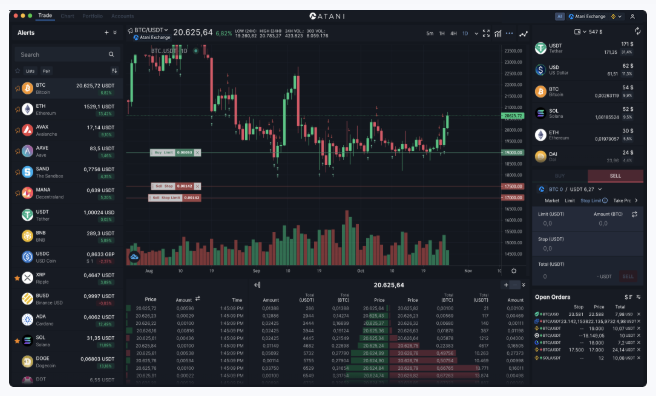This screenshot has height=396, width=656.
Task: Unstar the XRP favorite
Action: pos(17,278)
